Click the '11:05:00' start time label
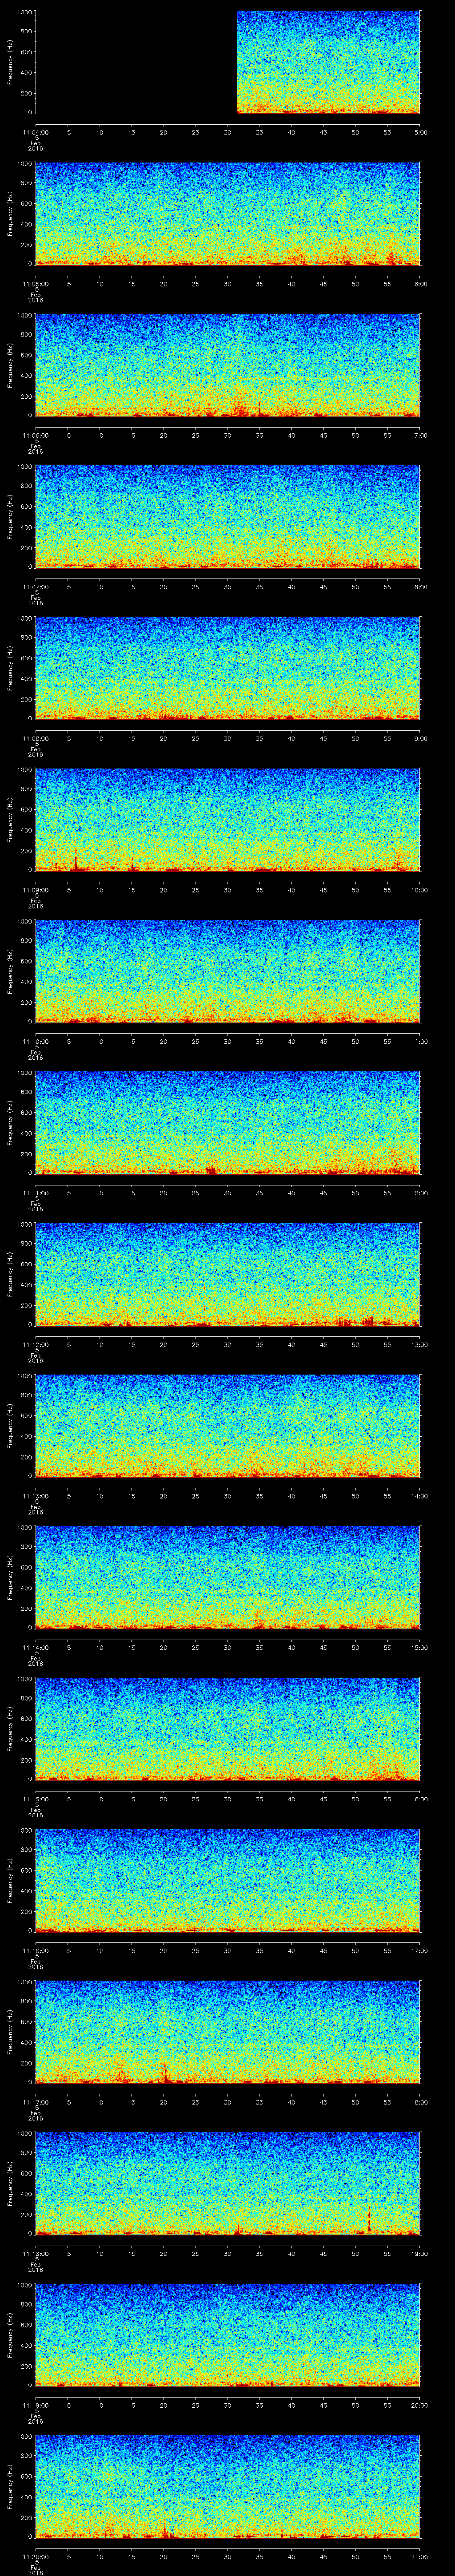The width and height of the screenshot is (455, 2576). click(x=36, y=284)
